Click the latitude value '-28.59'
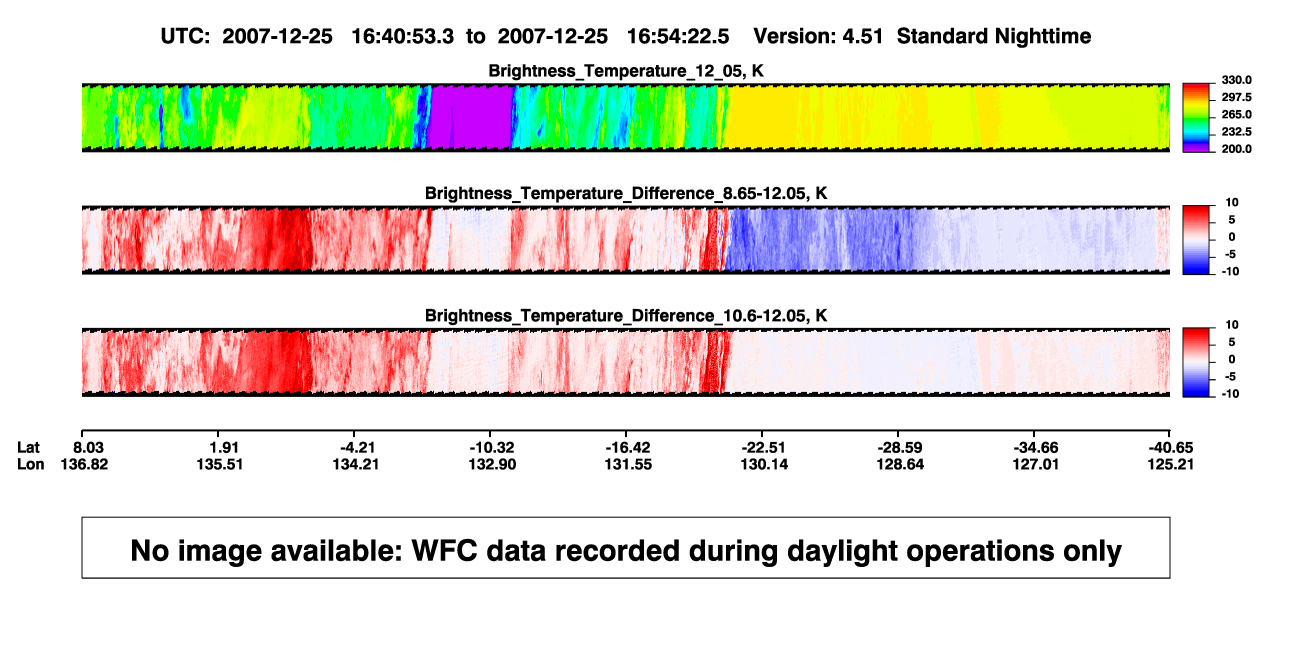The image size is (1300, 667). 898,447
